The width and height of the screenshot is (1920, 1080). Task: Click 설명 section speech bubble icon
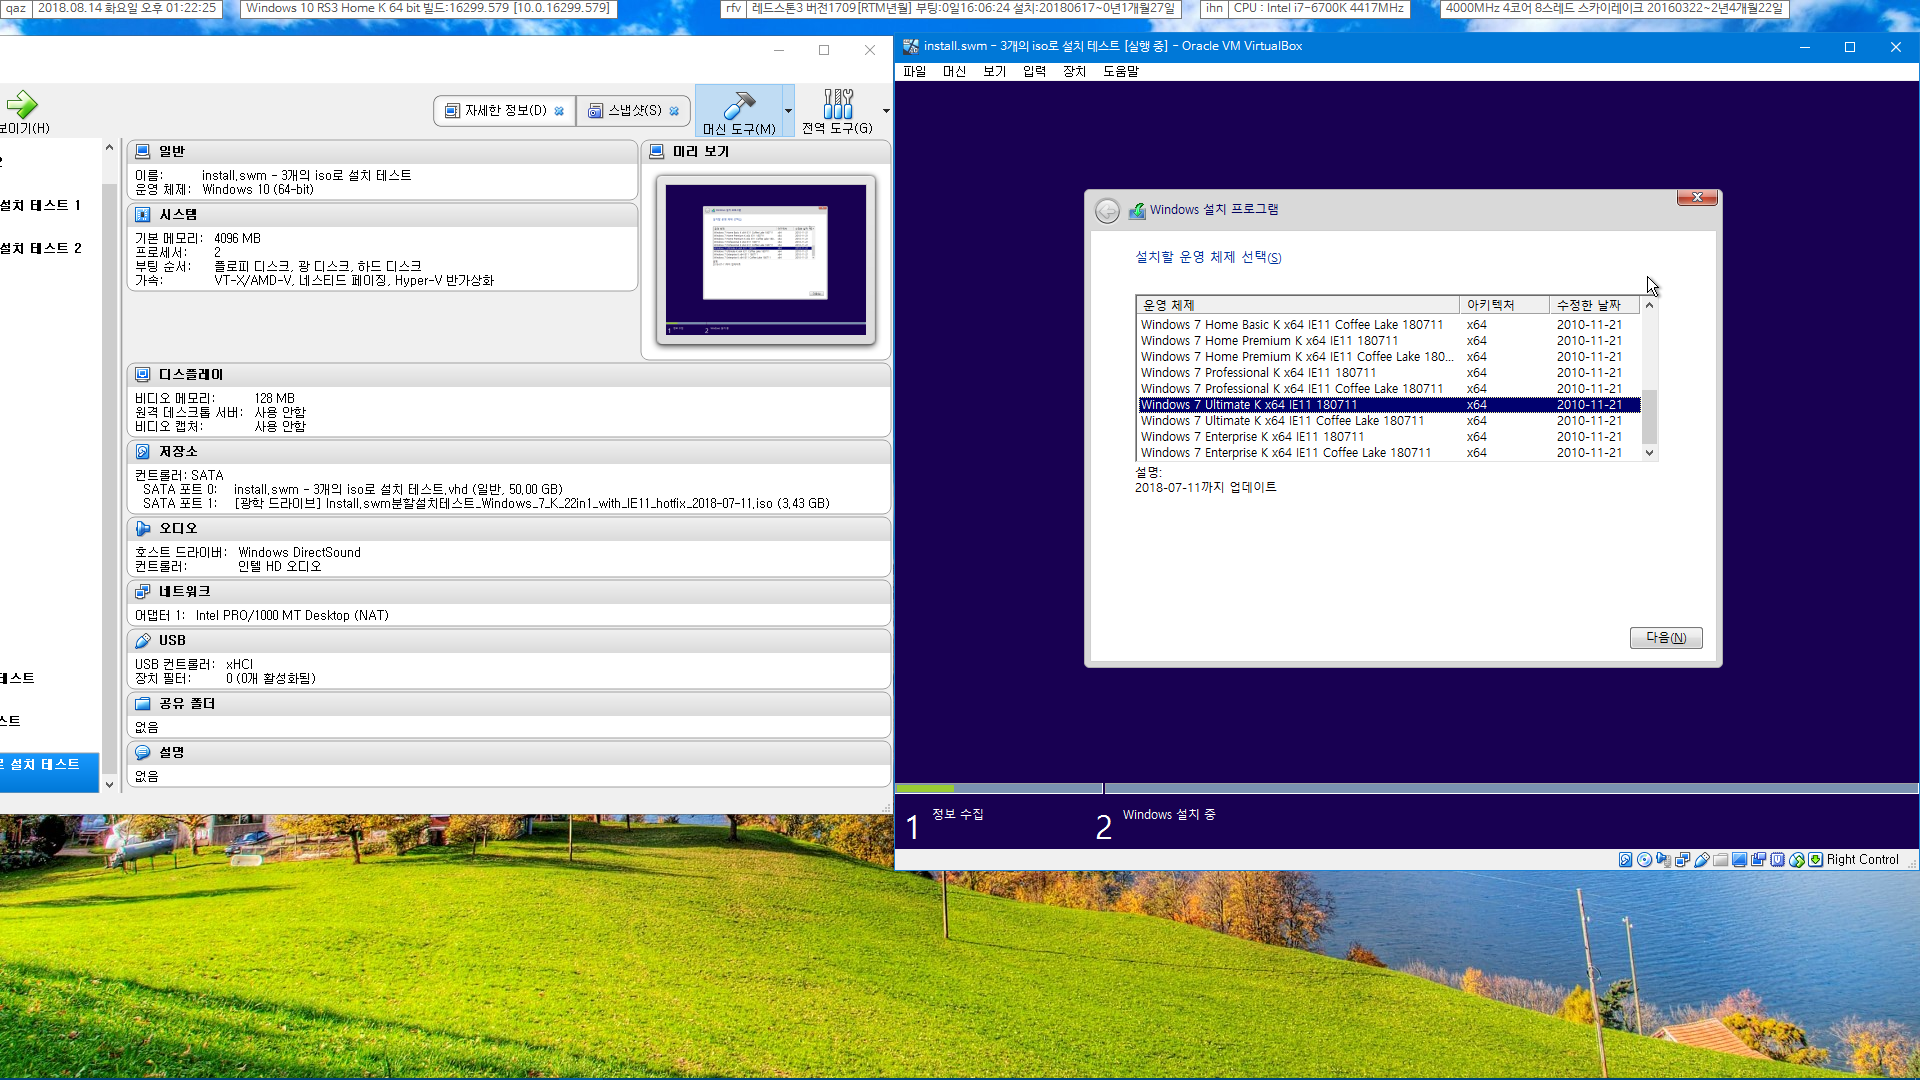tap(143, 752)
